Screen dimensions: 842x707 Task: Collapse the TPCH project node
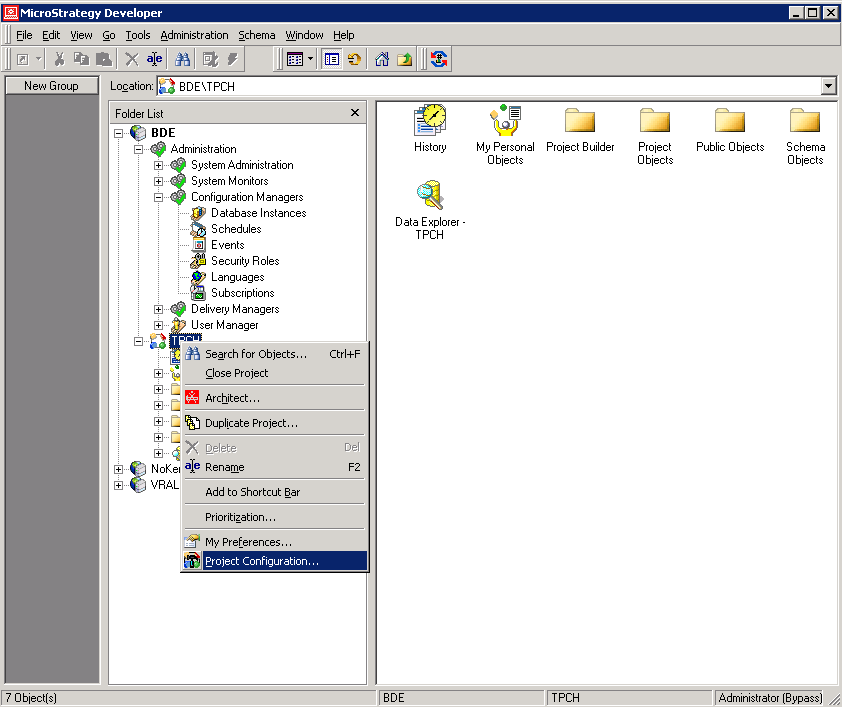point(139,341)
